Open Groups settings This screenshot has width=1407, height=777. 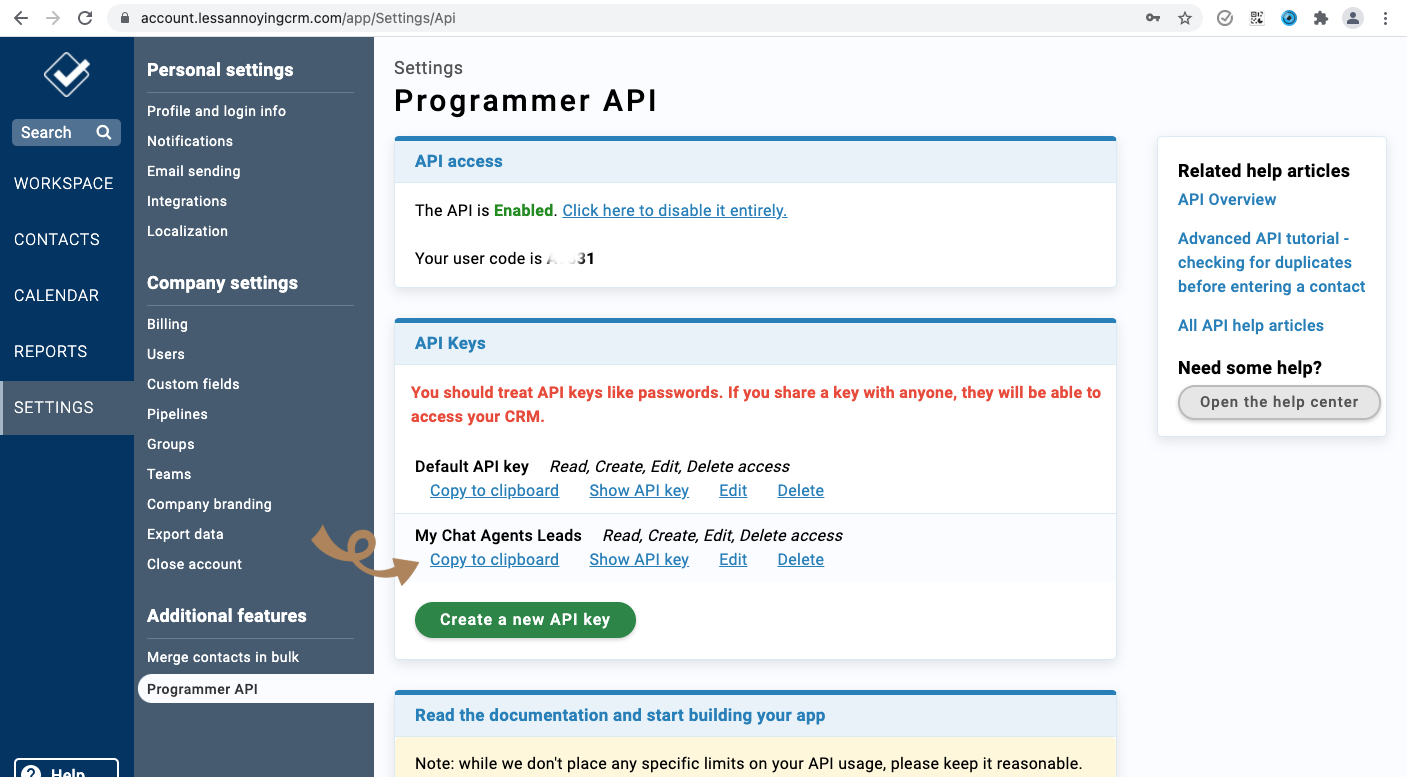coord(171,444)
